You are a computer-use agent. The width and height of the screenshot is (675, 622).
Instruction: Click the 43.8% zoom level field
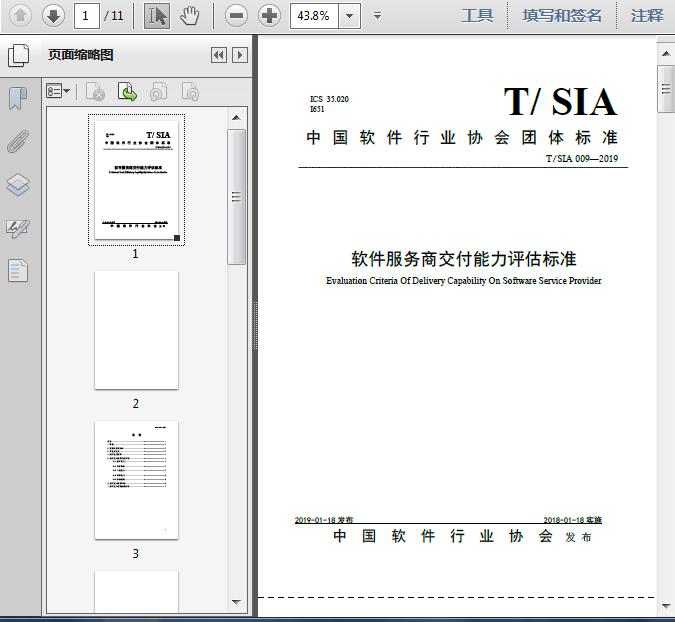(x=314, y=16)
